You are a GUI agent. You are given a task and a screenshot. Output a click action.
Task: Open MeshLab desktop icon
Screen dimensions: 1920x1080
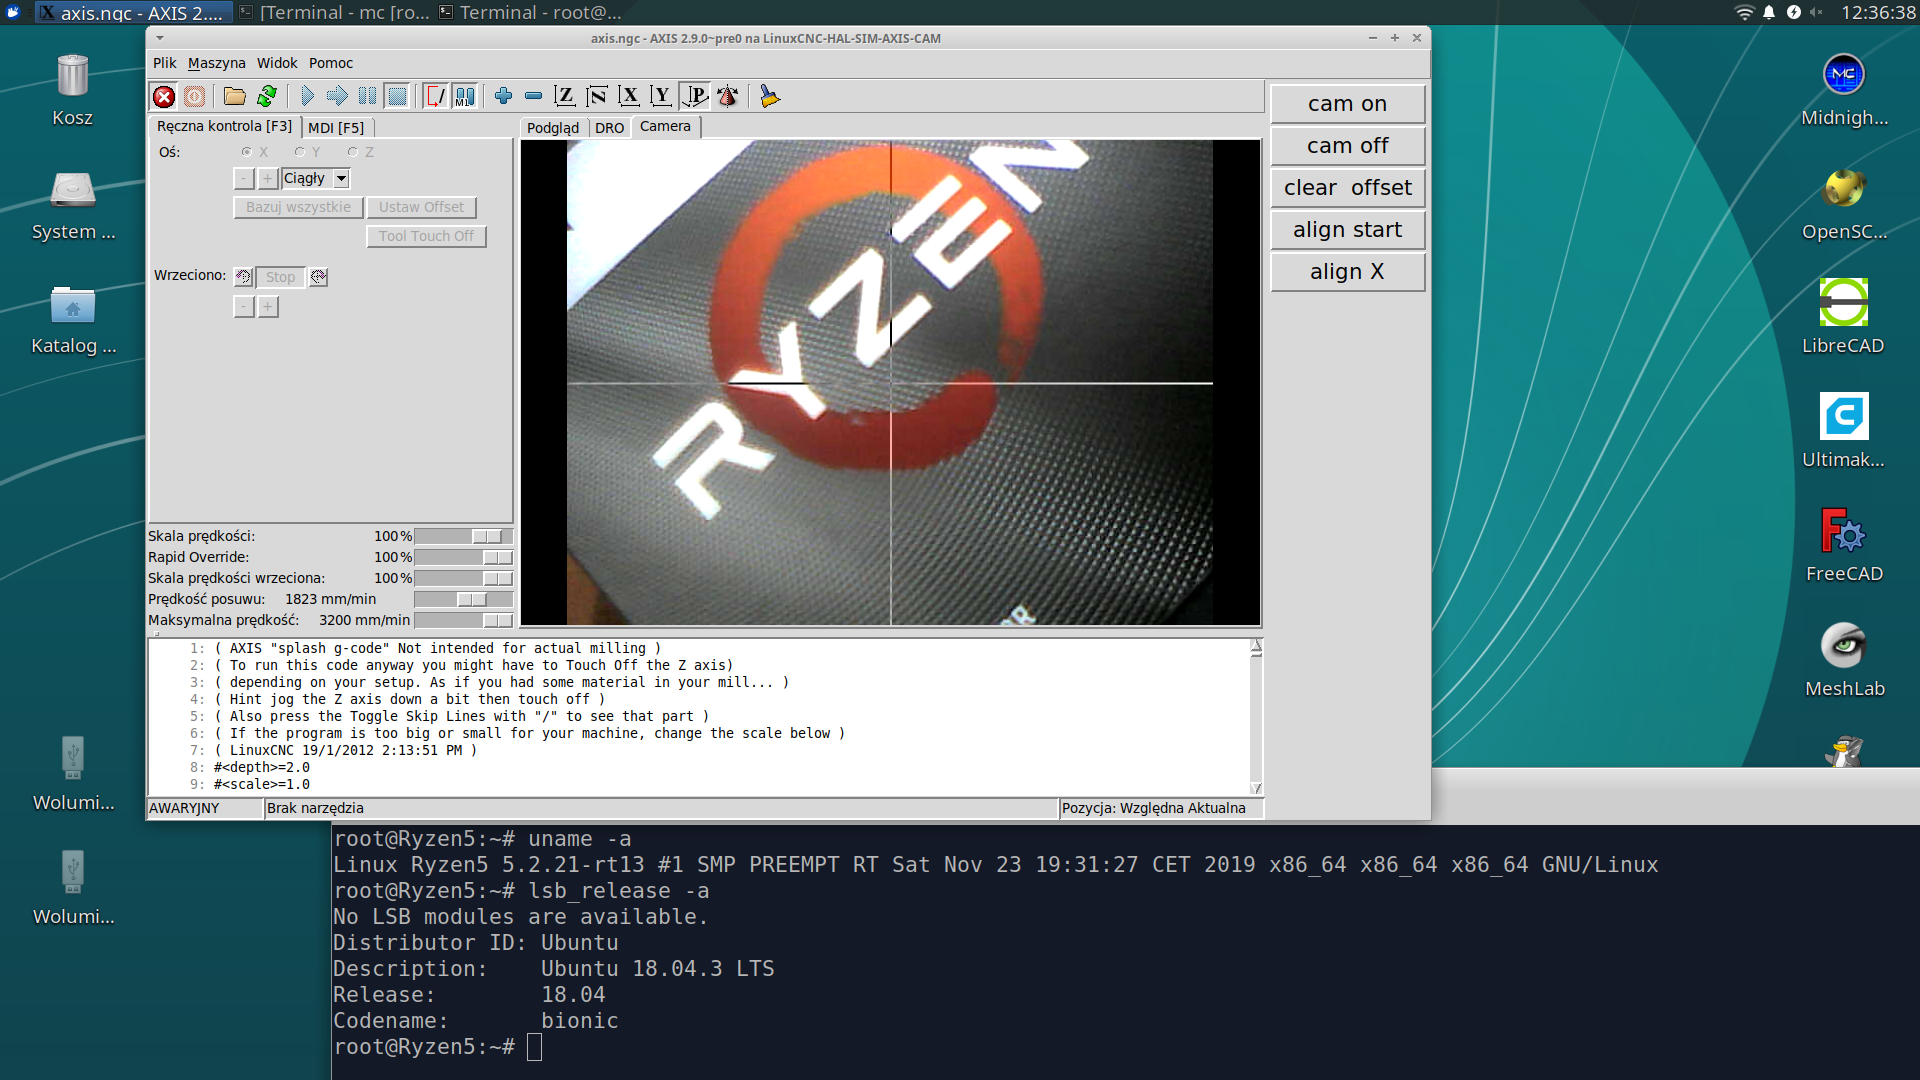1844,661
